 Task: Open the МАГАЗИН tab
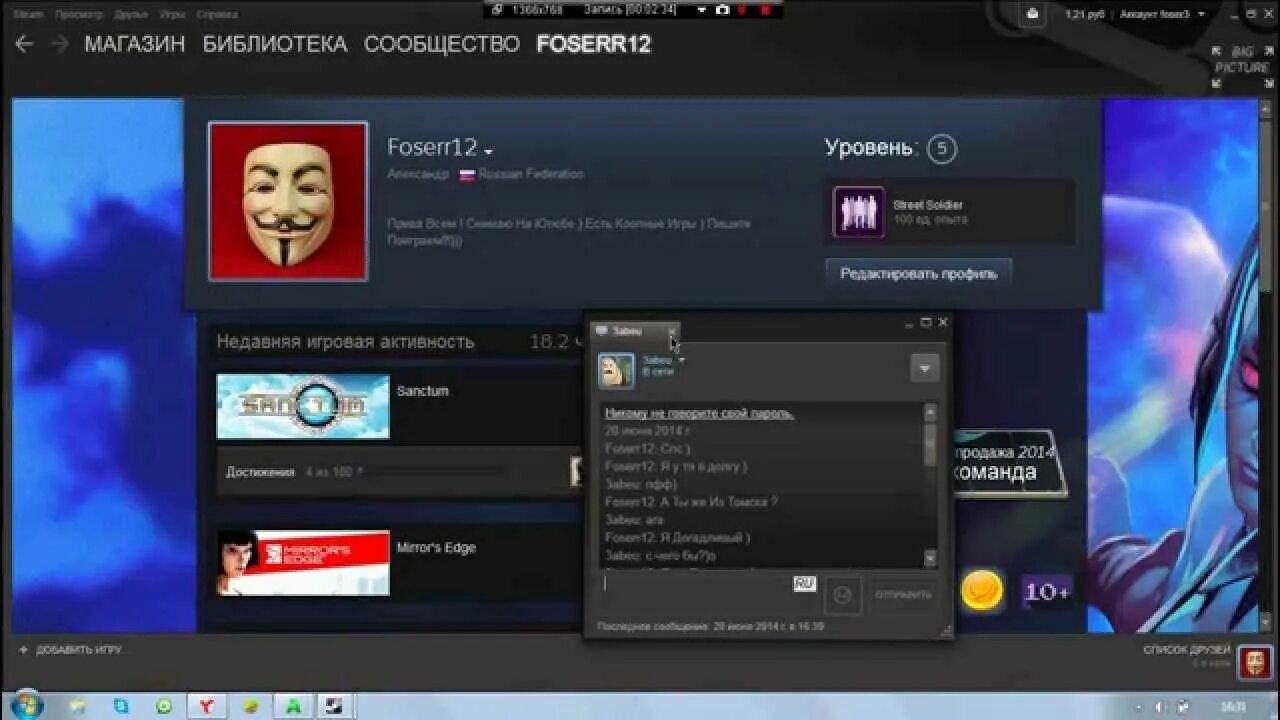[134, 44]
